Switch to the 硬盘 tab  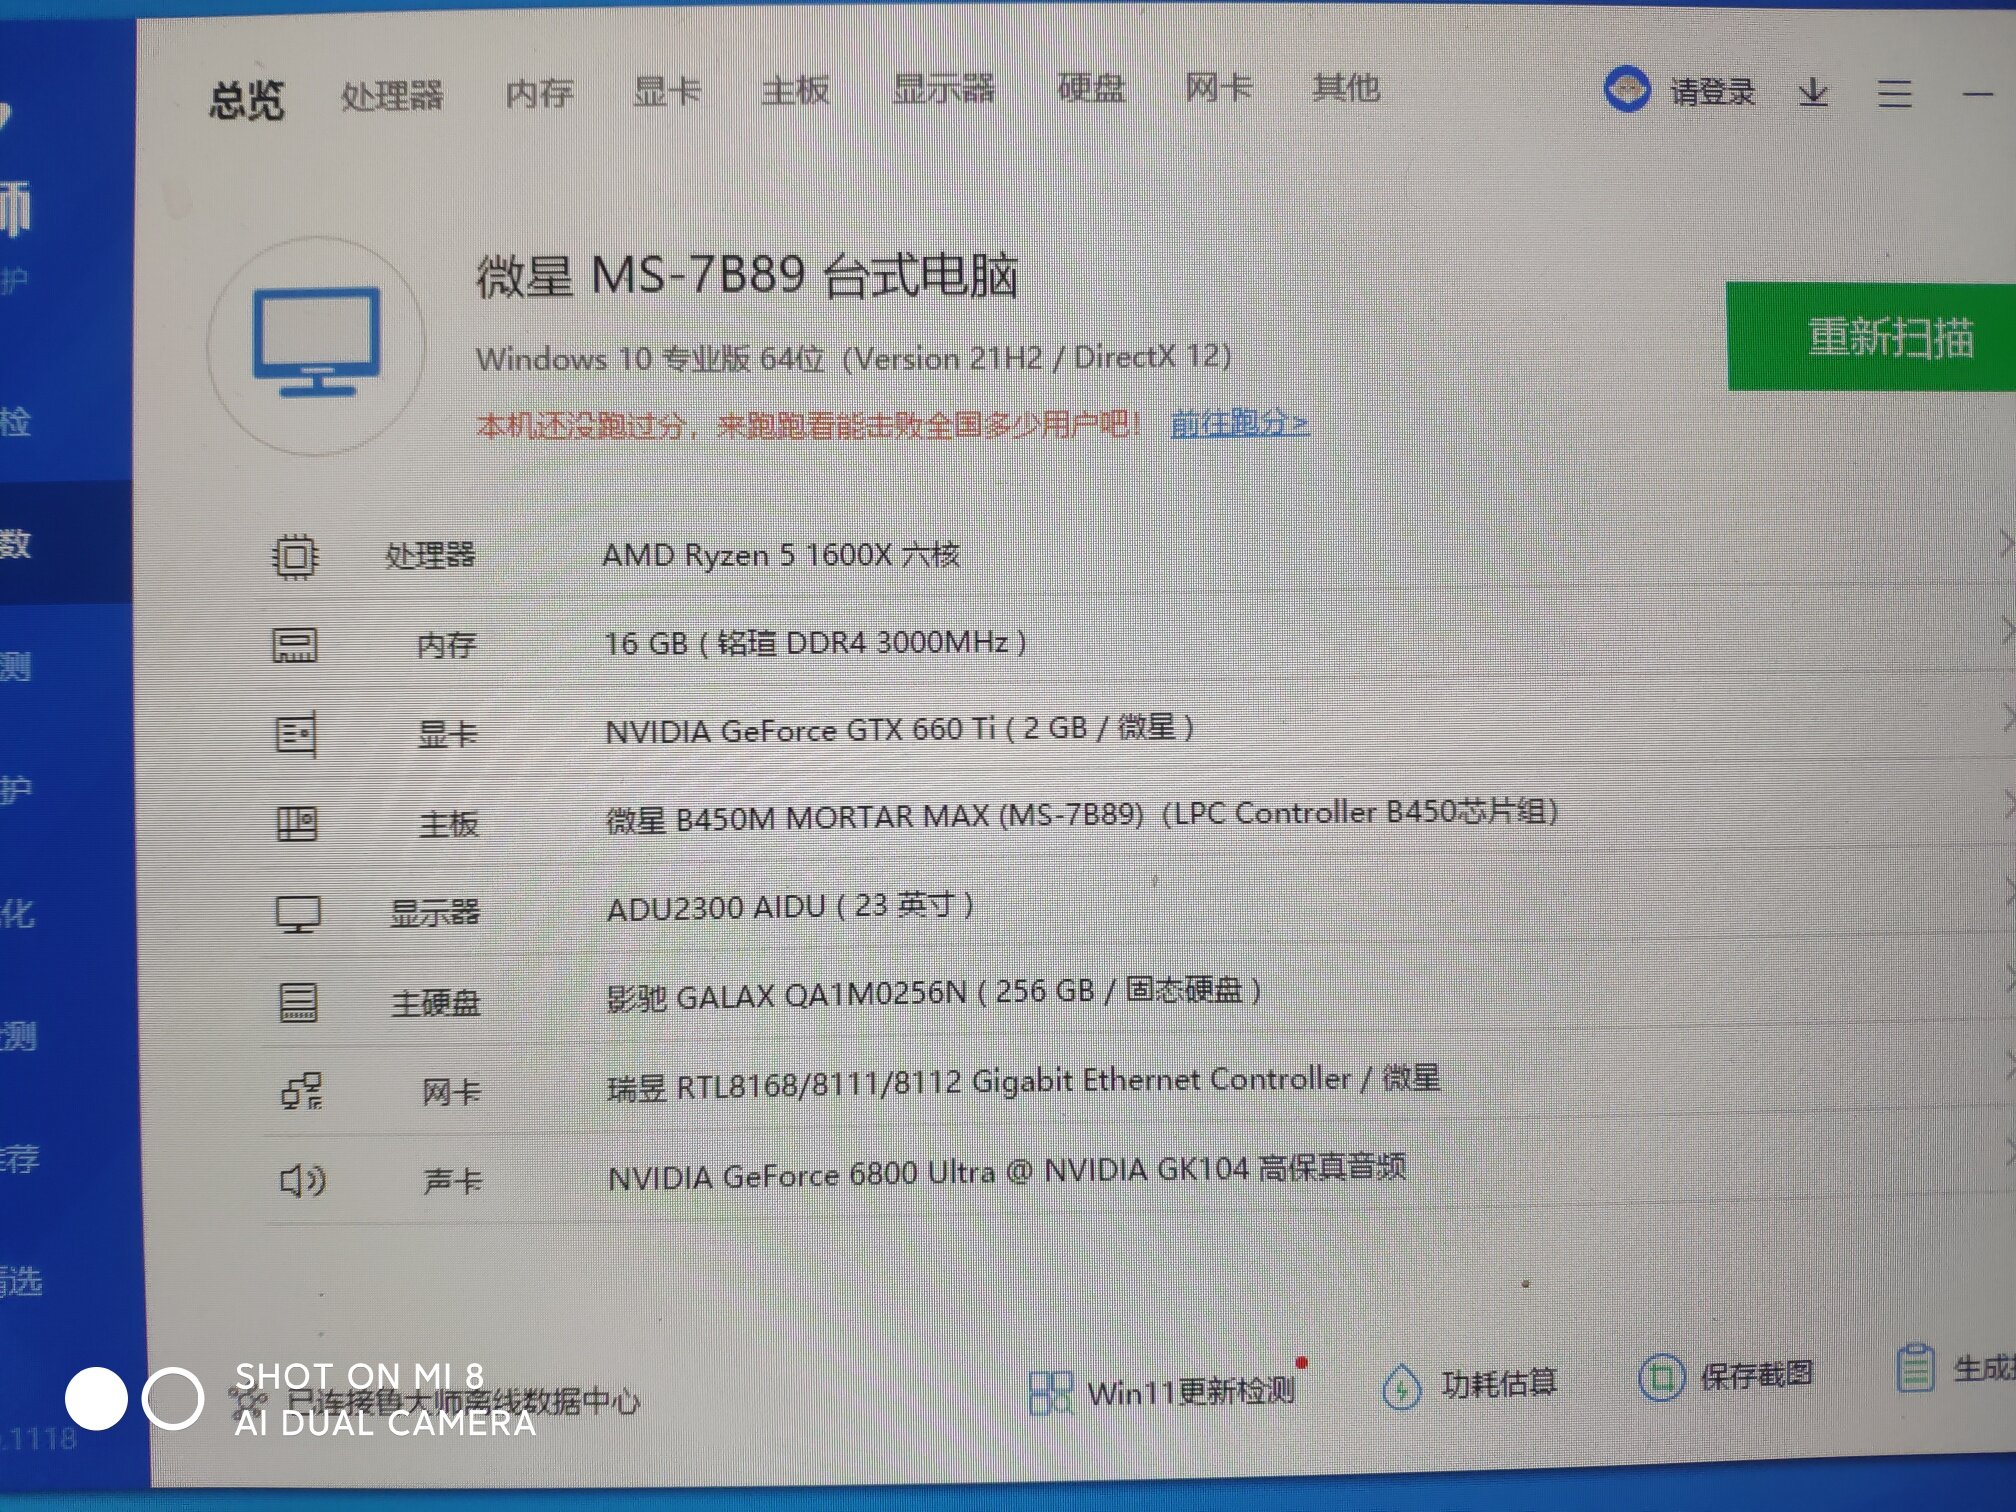[1091, 88]
